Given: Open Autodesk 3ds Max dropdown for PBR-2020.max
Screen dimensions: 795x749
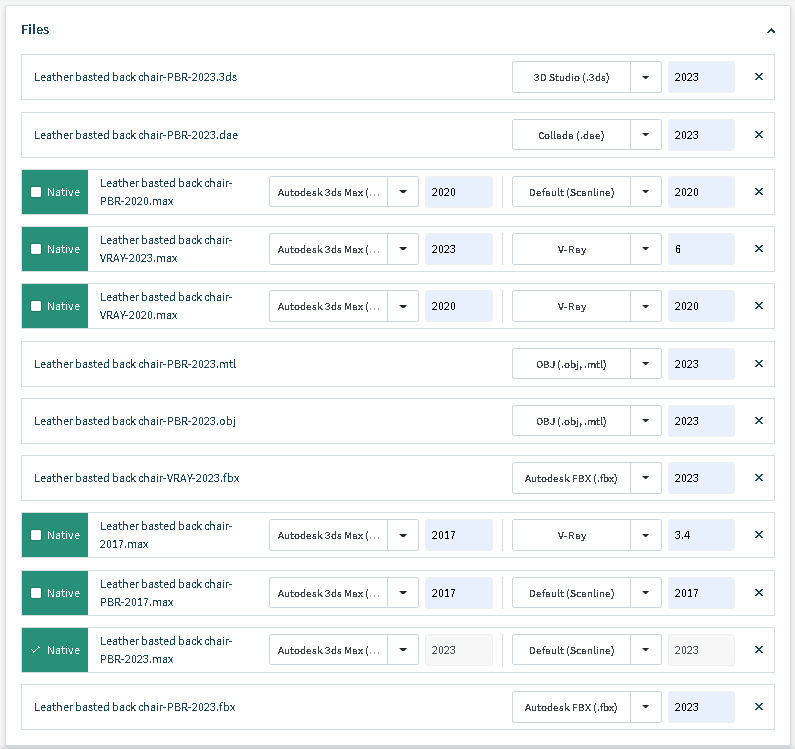Looking at the screenshot, I should (x=403, y=192).
